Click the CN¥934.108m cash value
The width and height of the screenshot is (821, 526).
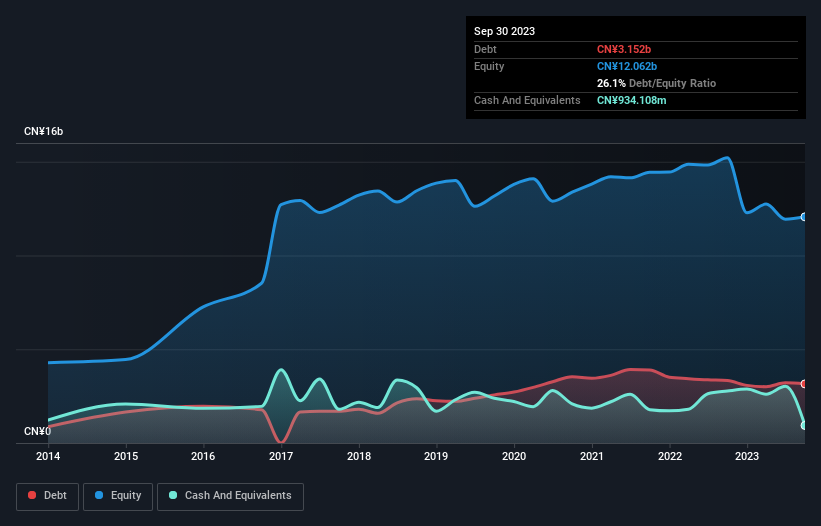tap(631, 100)
